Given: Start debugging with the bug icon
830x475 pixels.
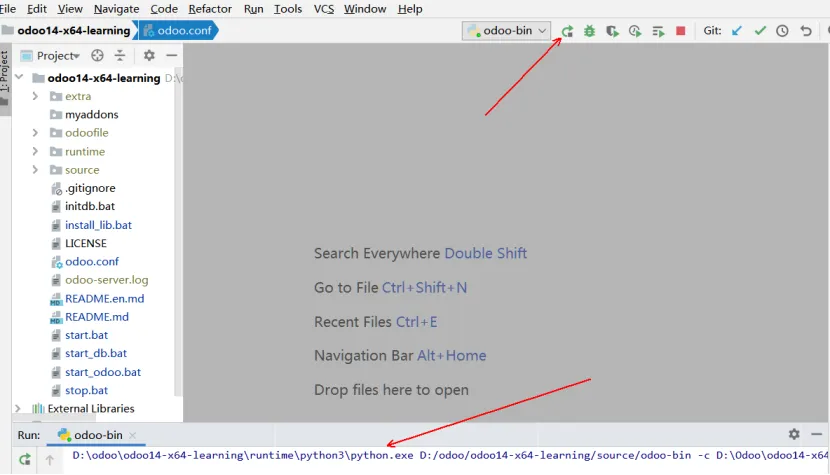Looking at the screenshot, I should [589, 31].
